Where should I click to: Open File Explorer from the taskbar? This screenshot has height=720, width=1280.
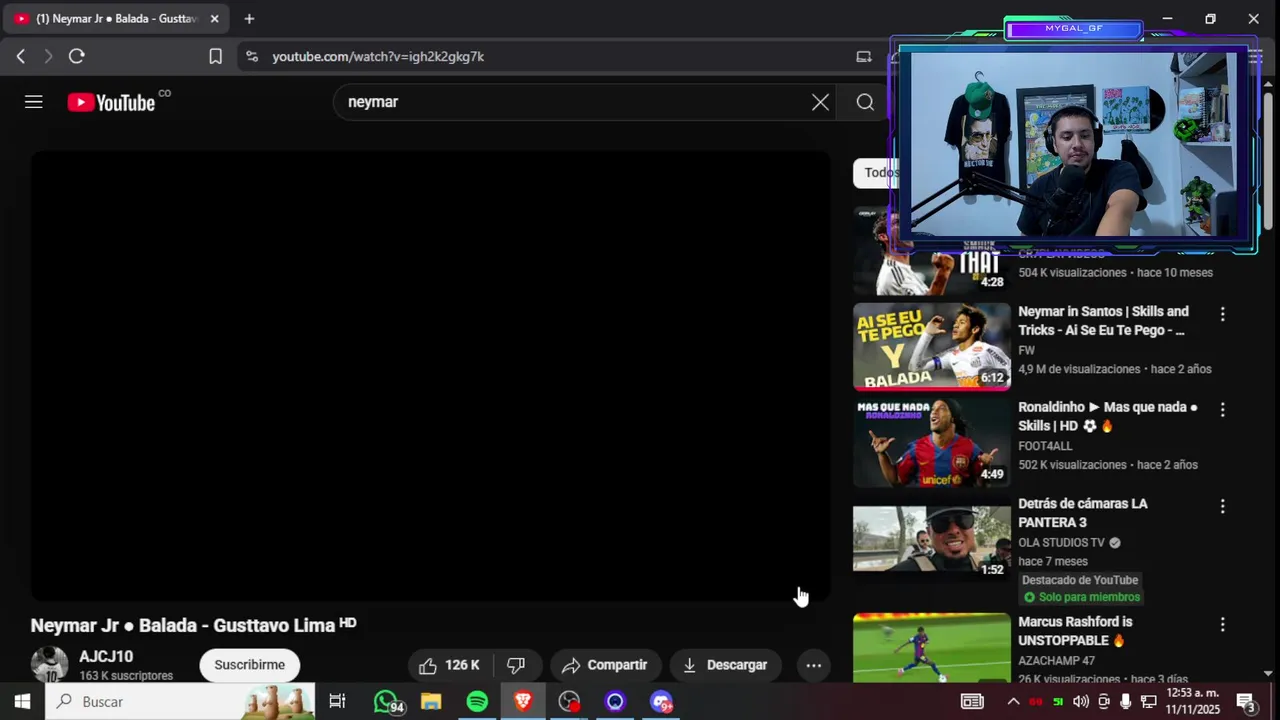point(431,702)
